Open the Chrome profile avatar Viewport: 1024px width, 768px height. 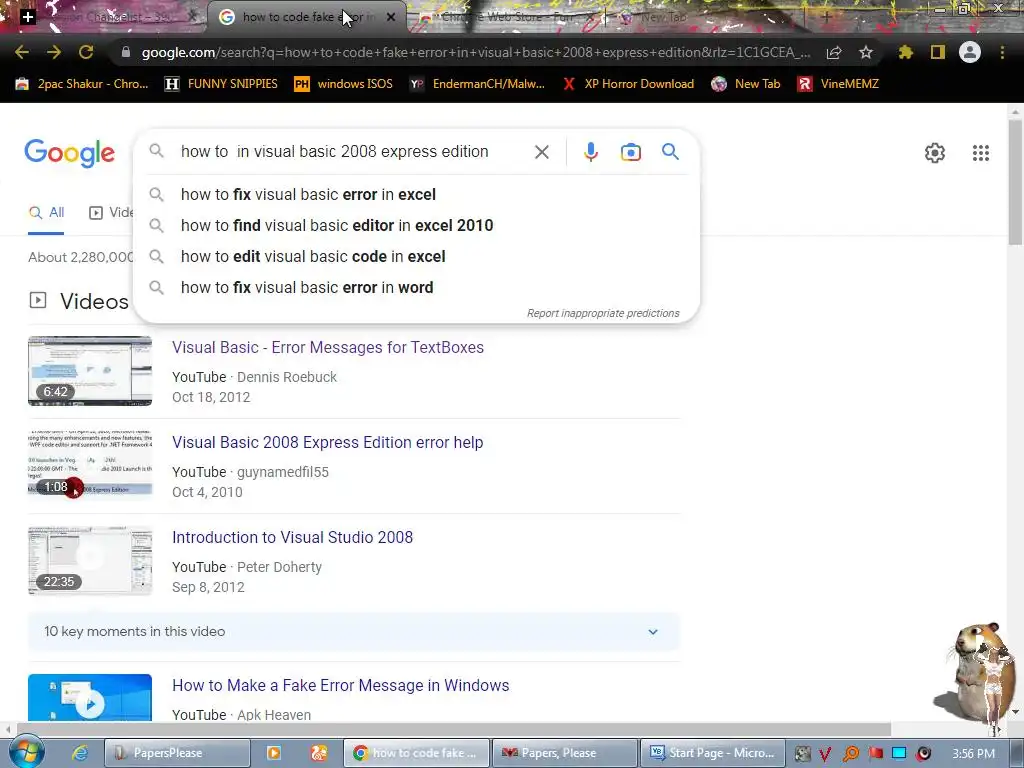(970, 52)
